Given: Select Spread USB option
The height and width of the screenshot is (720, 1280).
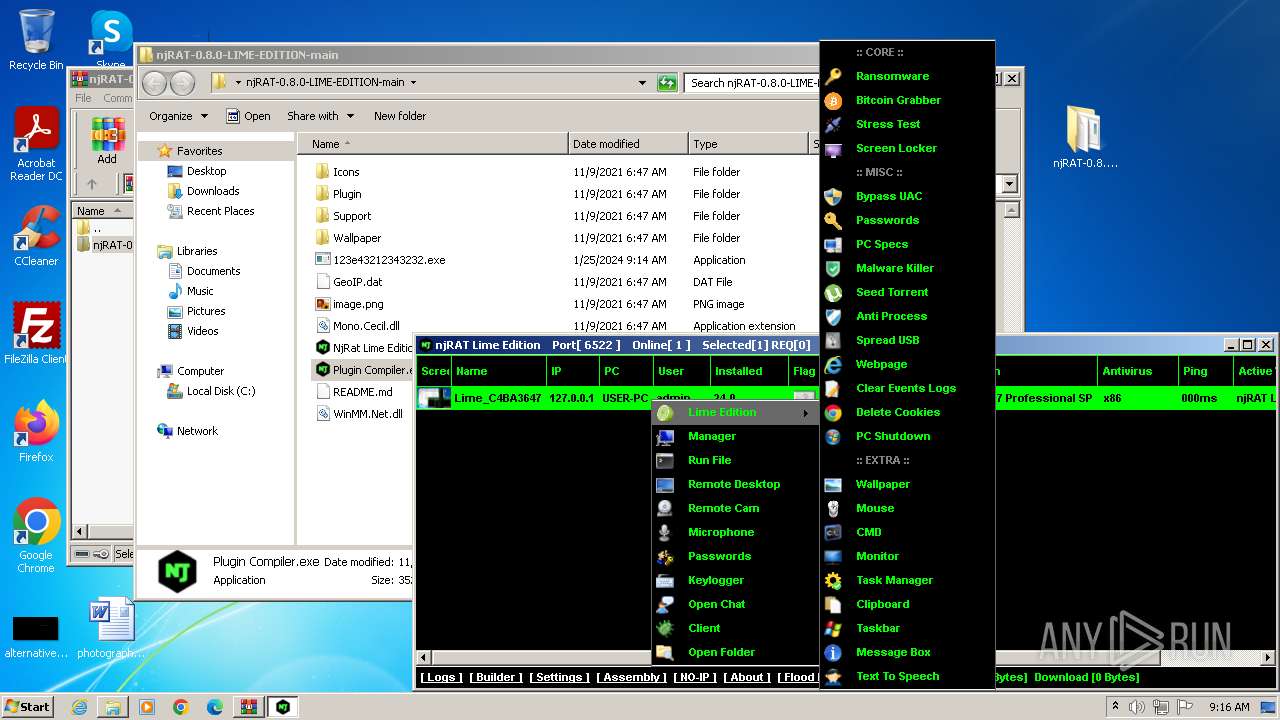Looking at the screenshot, I should tap(887, 340).
